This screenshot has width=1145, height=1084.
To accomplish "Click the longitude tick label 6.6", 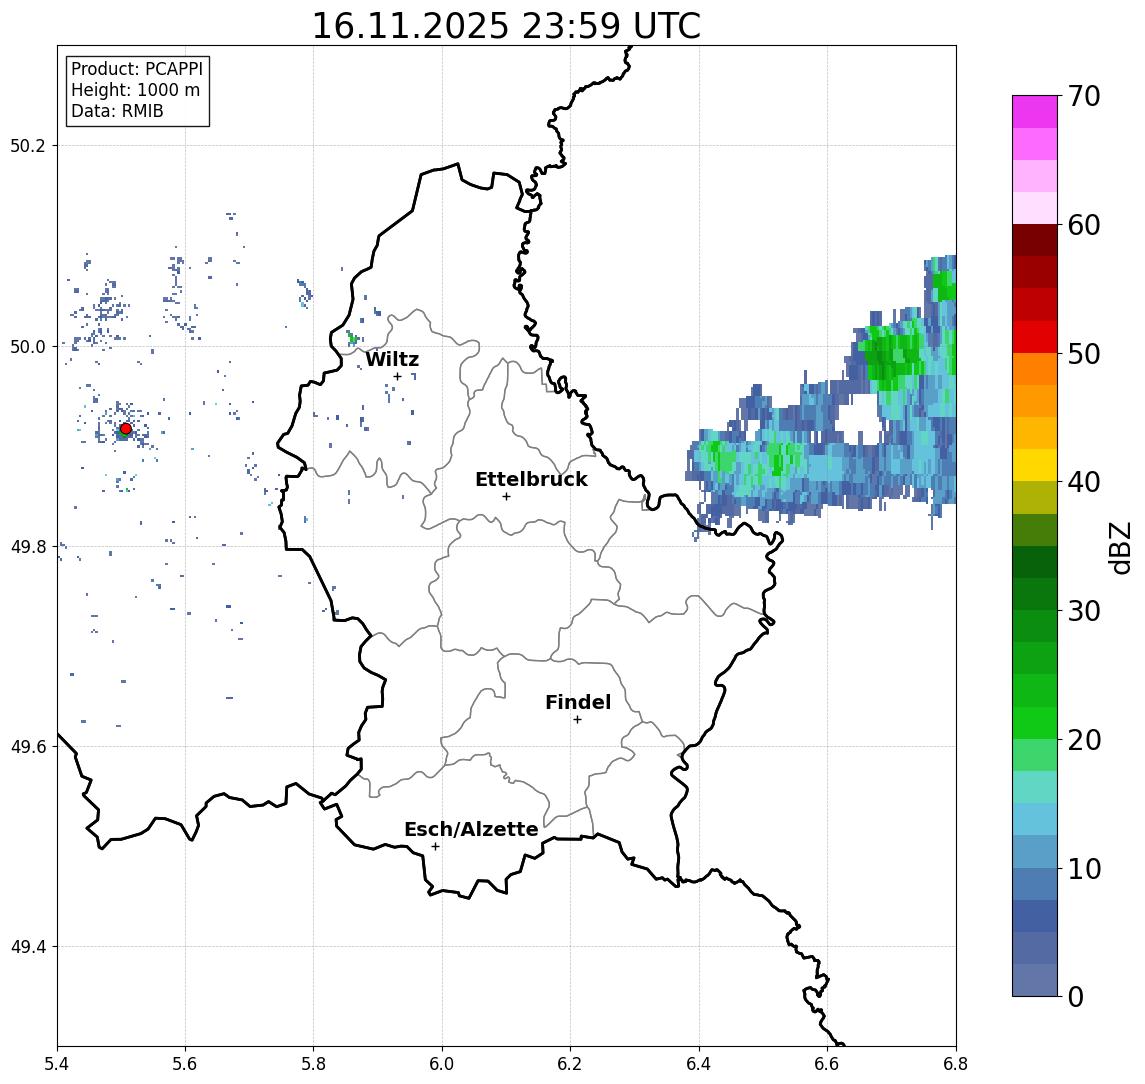I will 827,1064.
